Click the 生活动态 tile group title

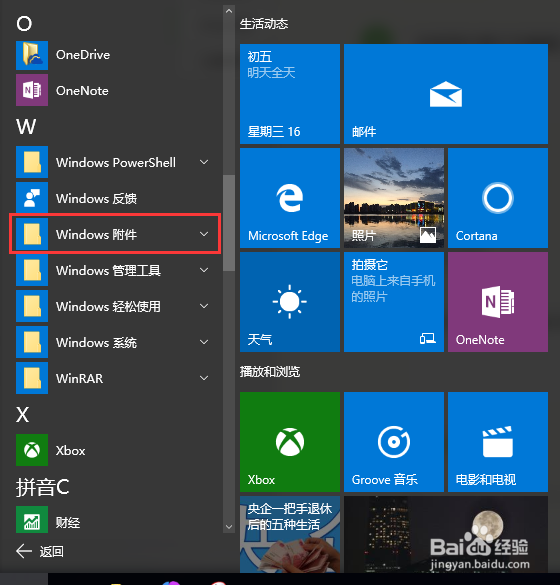(x=264, y=24)
